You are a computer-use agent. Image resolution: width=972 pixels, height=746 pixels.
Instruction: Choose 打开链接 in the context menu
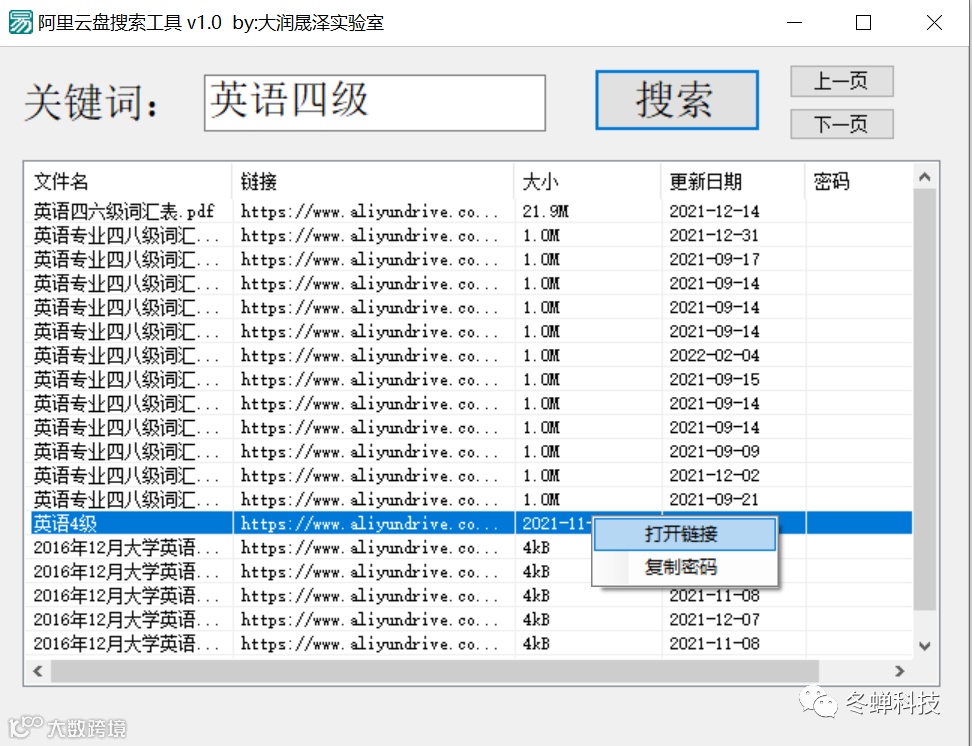684,534
